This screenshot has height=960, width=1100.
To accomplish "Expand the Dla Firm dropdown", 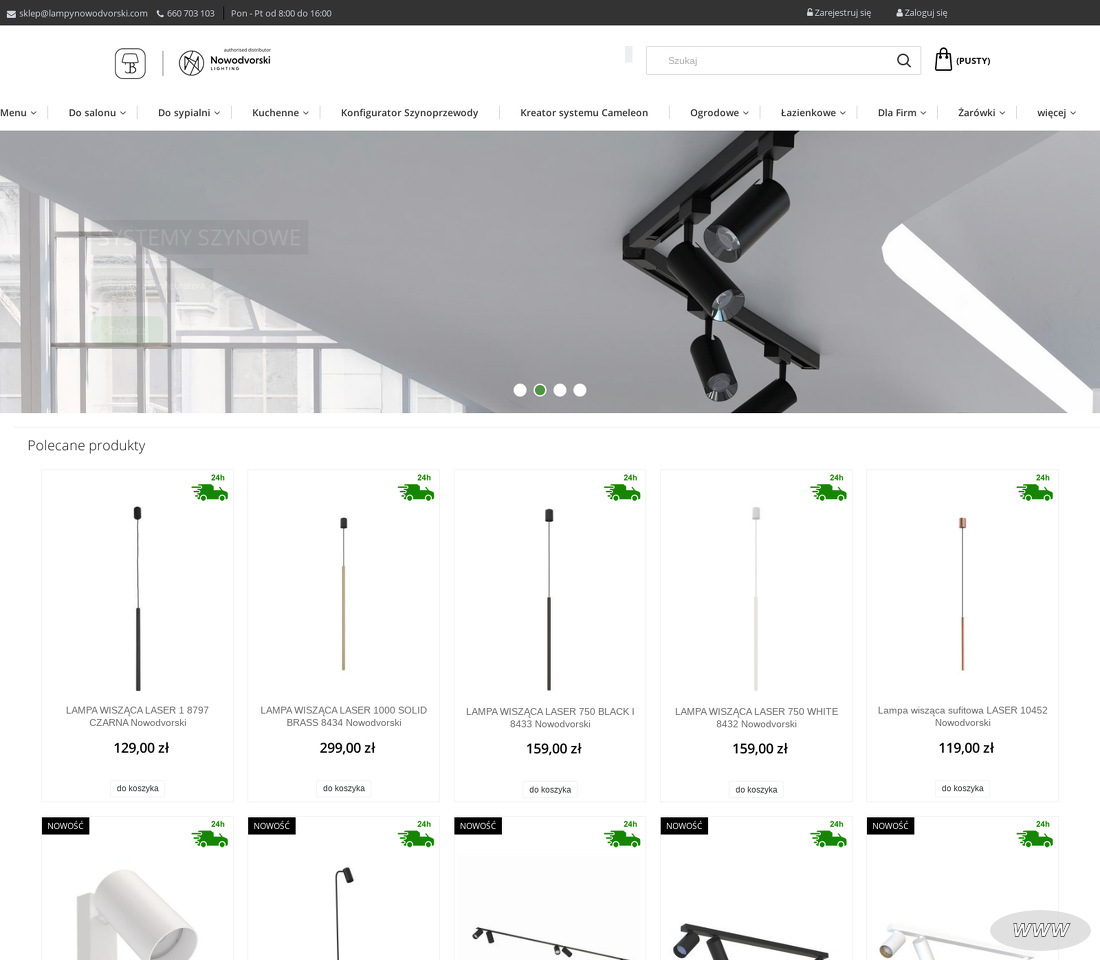I will click(902, 113).
